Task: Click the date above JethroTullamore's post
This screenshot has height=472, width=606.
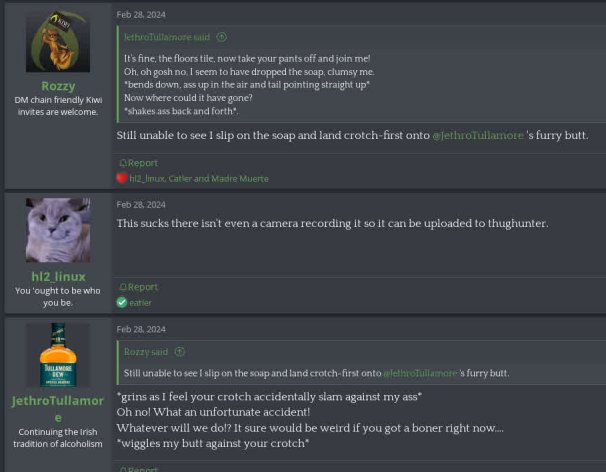Action: pyautogui.click(x=141, y=329)
